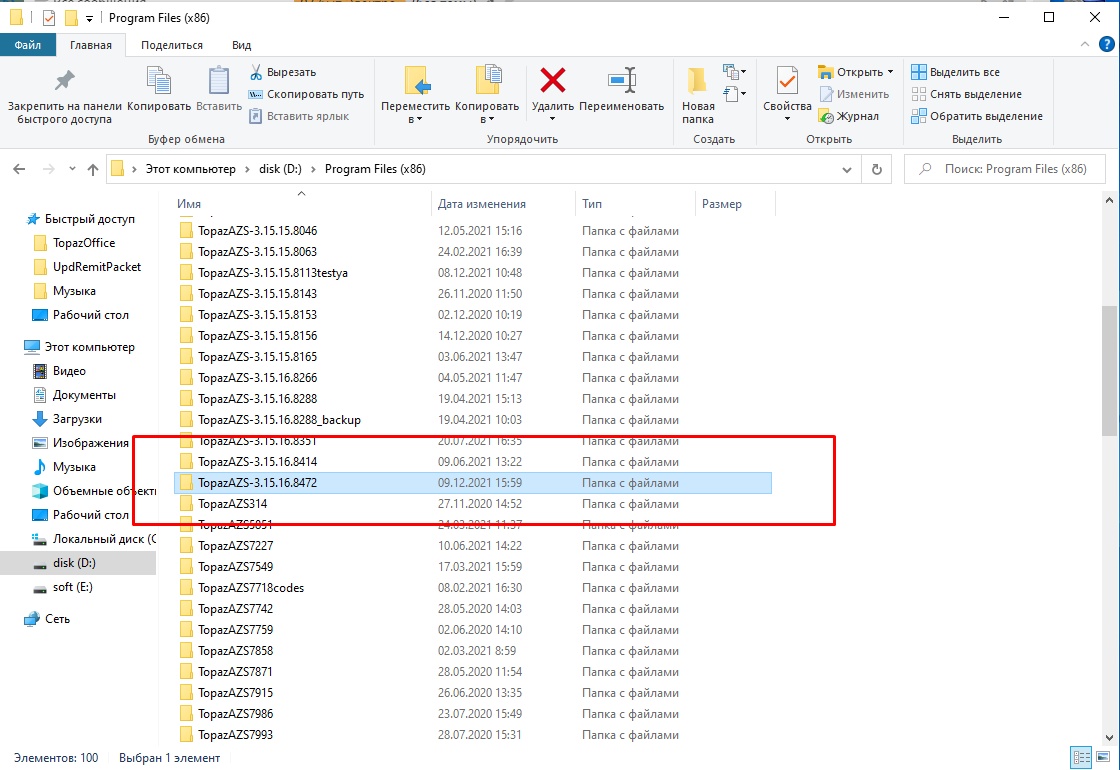Sort by the Размер column header
Viewport: 1120px width, 770px height.
[x=734, y=204]
